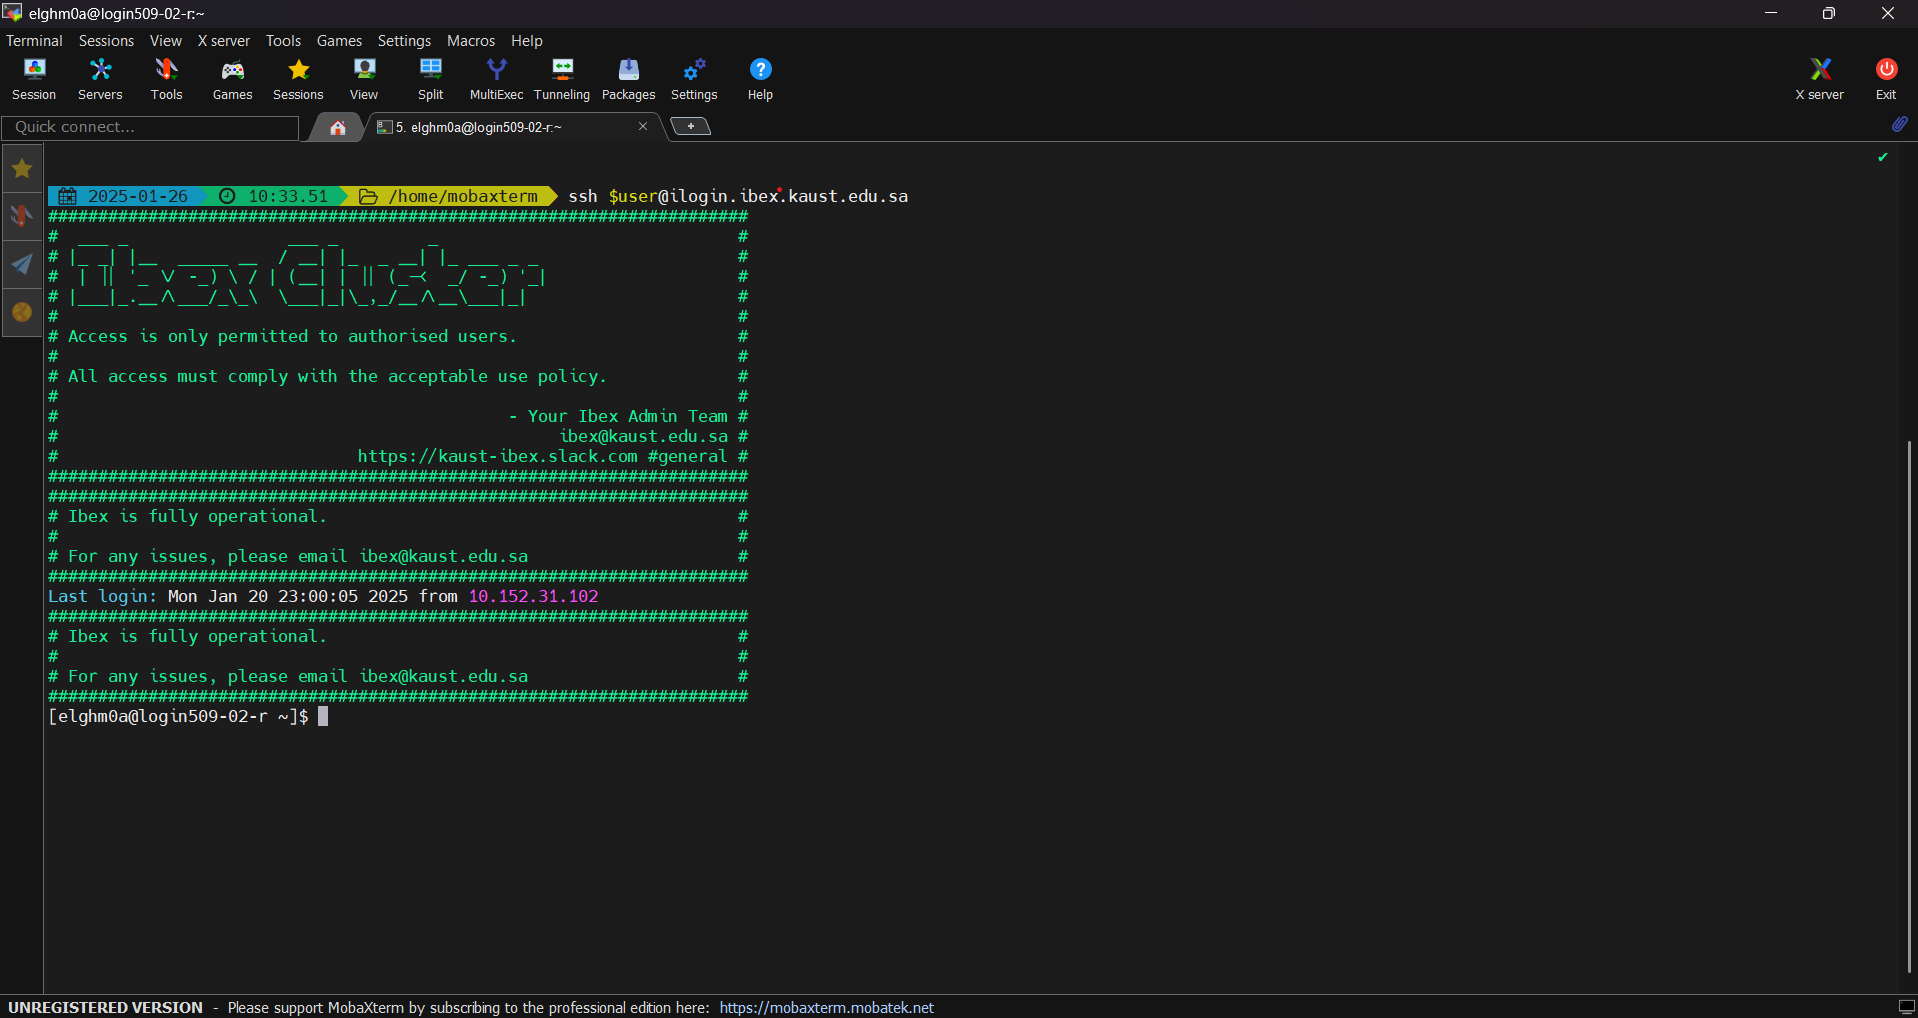Launch the Tunneling manager

(x=562, y=78)
